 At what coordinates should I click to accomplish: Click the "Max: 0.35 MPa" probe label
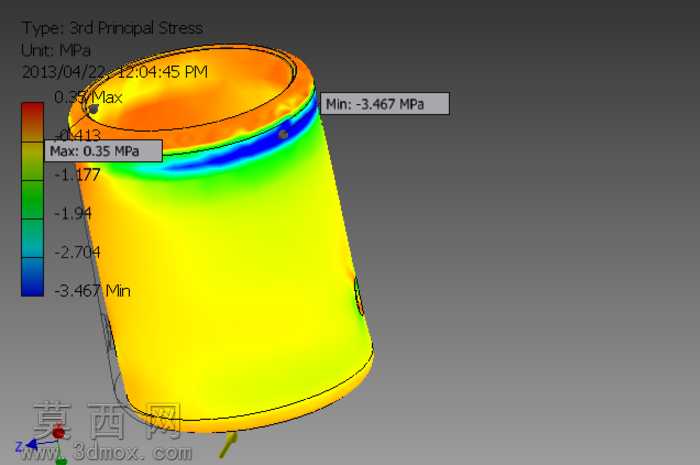(103, 151)
